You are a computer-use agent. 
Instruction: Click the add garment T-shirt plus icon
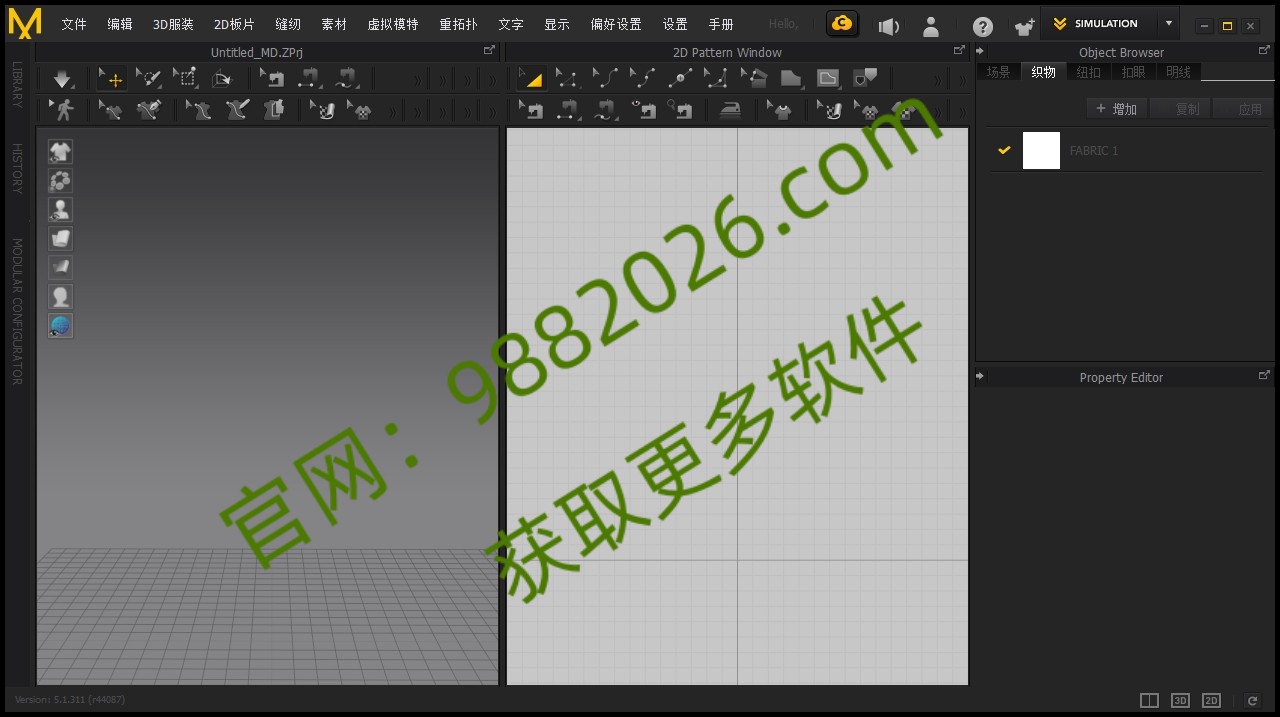coord(1024,27)
